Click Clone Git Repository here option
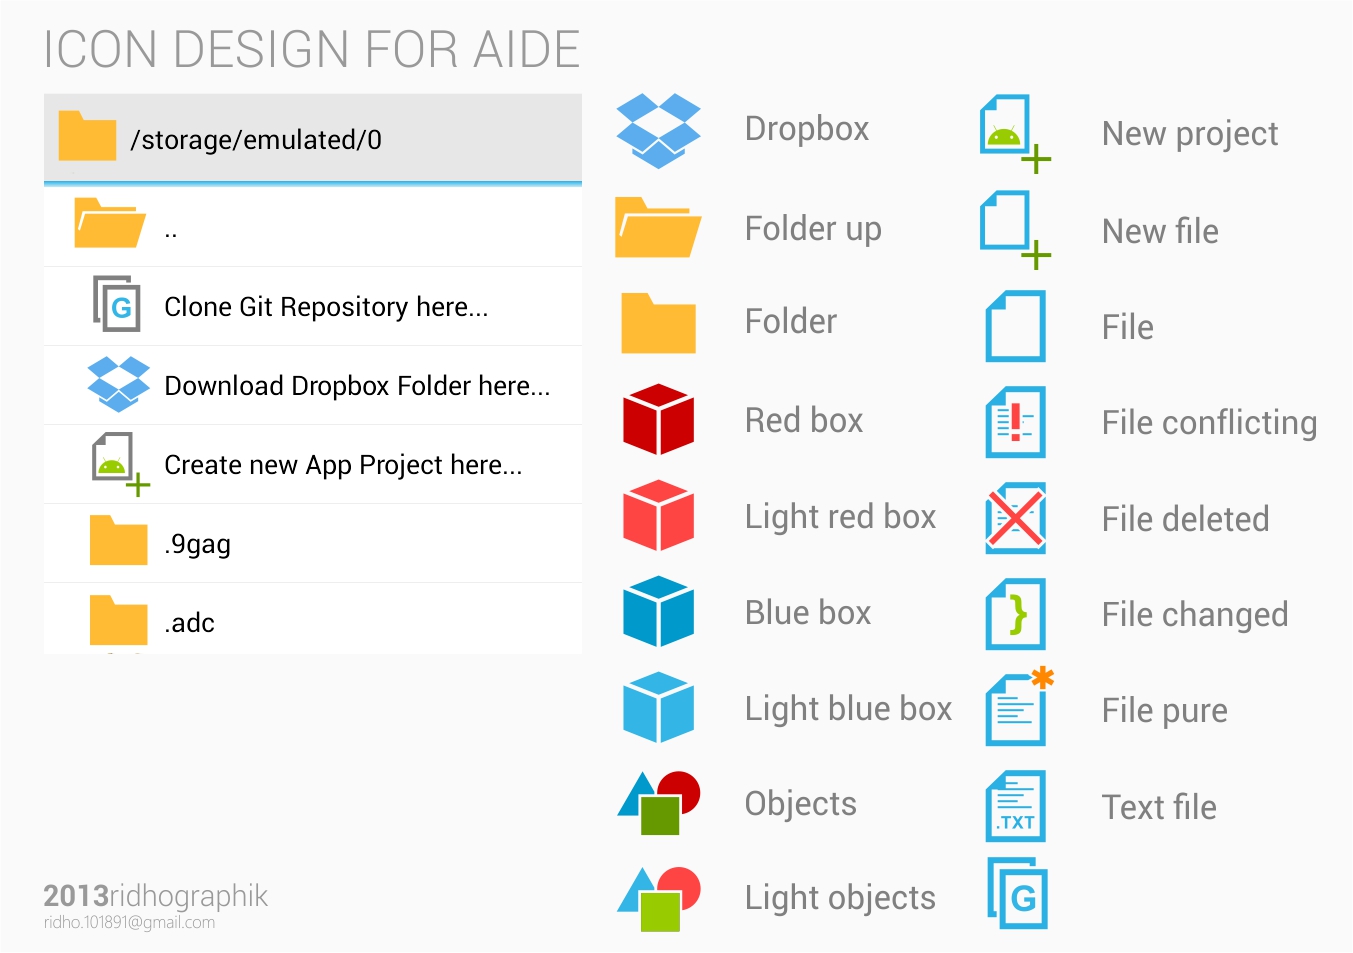 pos(312,307)
